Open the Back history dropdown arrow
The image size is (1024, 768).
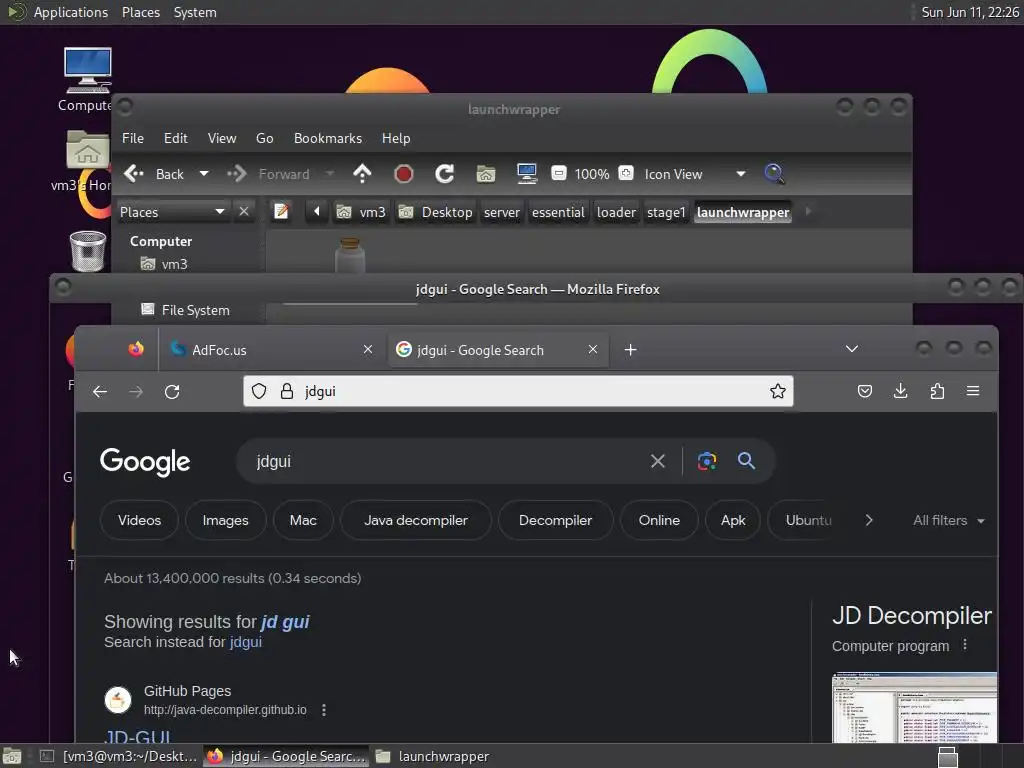tap(204, 174)
